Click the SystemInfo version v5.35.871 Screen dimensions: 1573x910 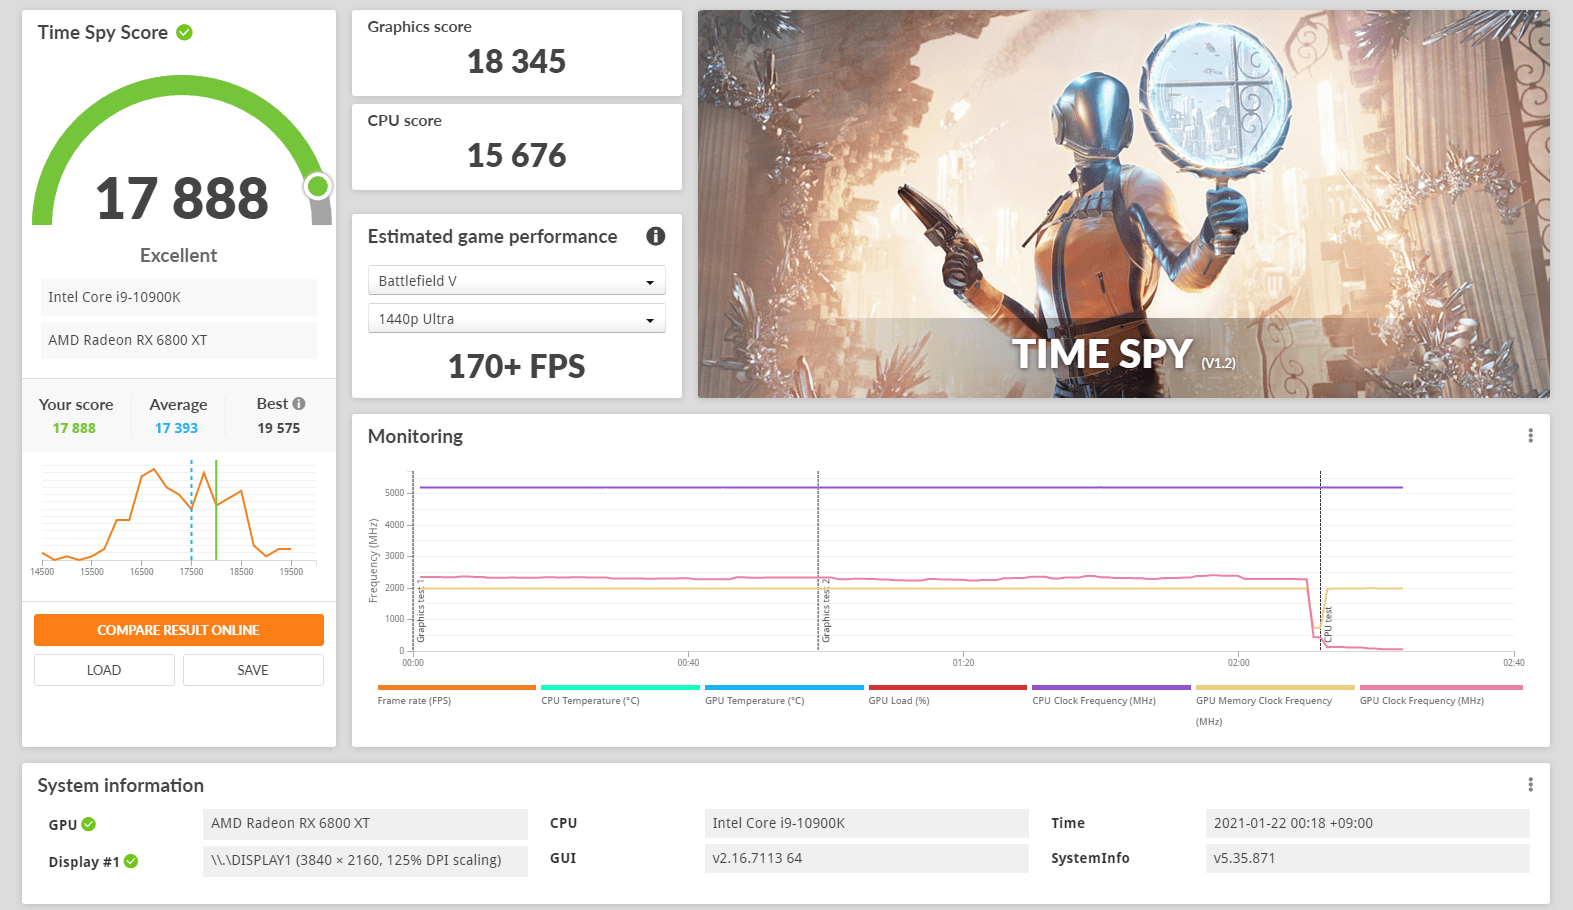click(1368, 858)
